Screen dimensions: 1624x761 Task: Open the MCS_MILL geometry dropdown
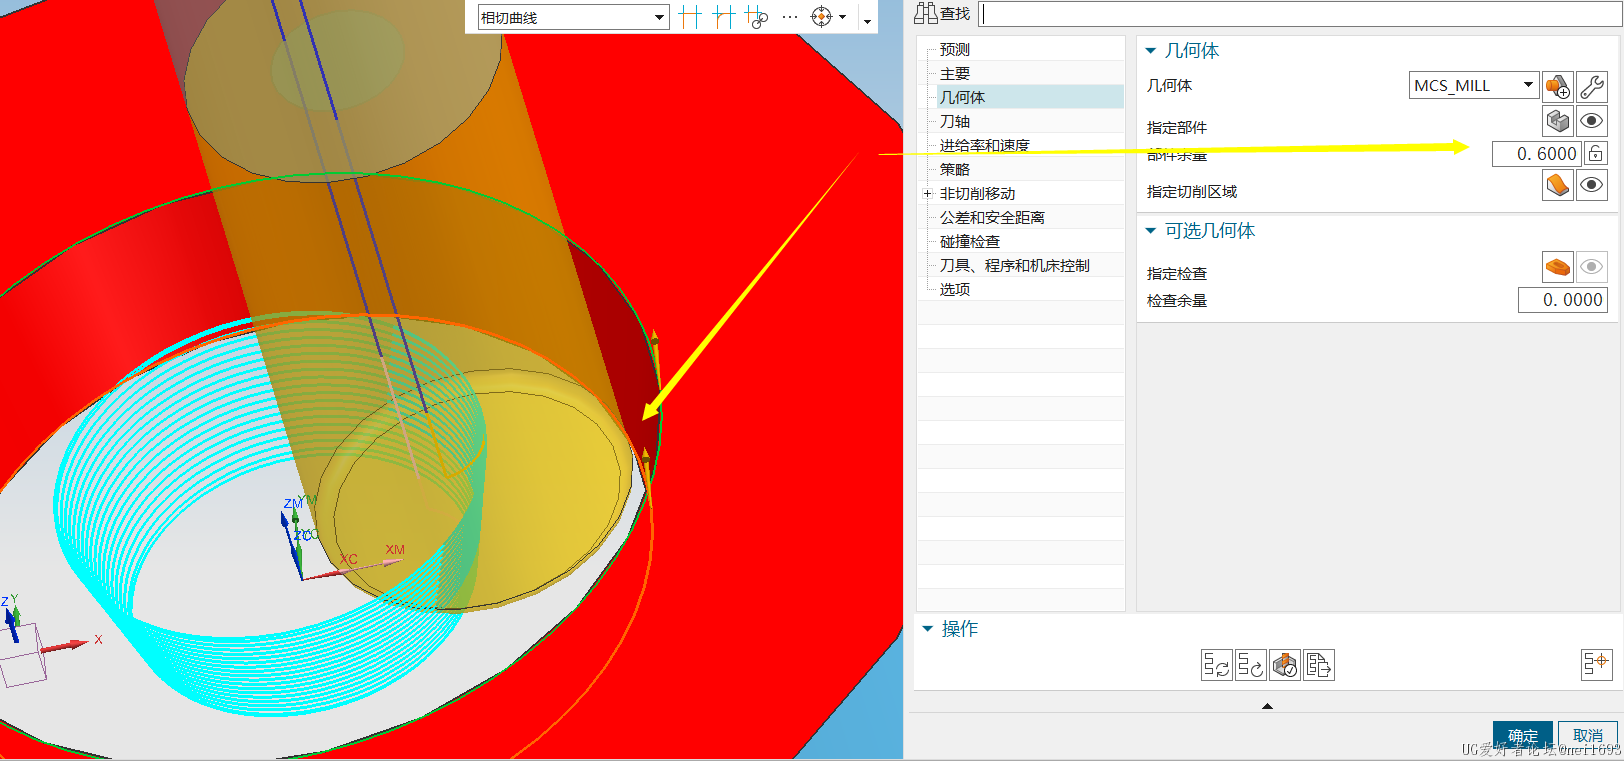pyautogui.click(x=1473, y=85)
